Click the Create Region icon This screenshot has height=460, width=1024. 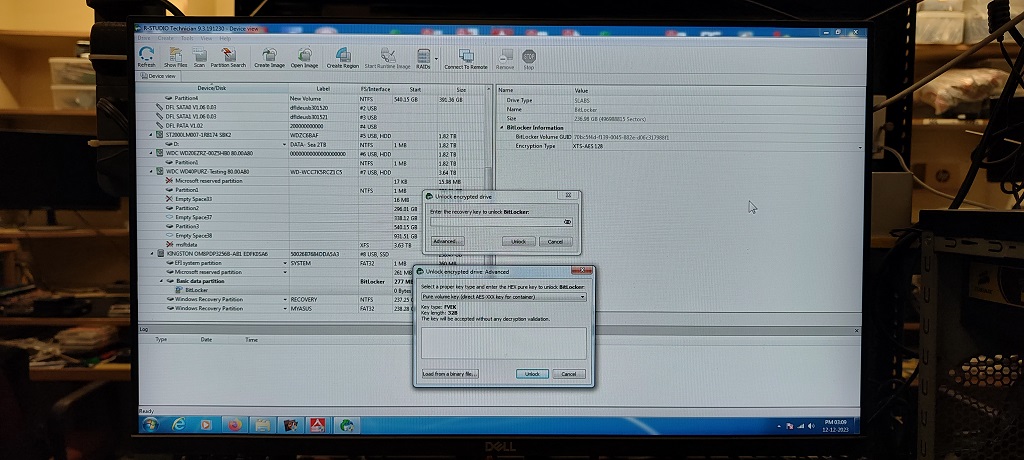pos(343,58)
